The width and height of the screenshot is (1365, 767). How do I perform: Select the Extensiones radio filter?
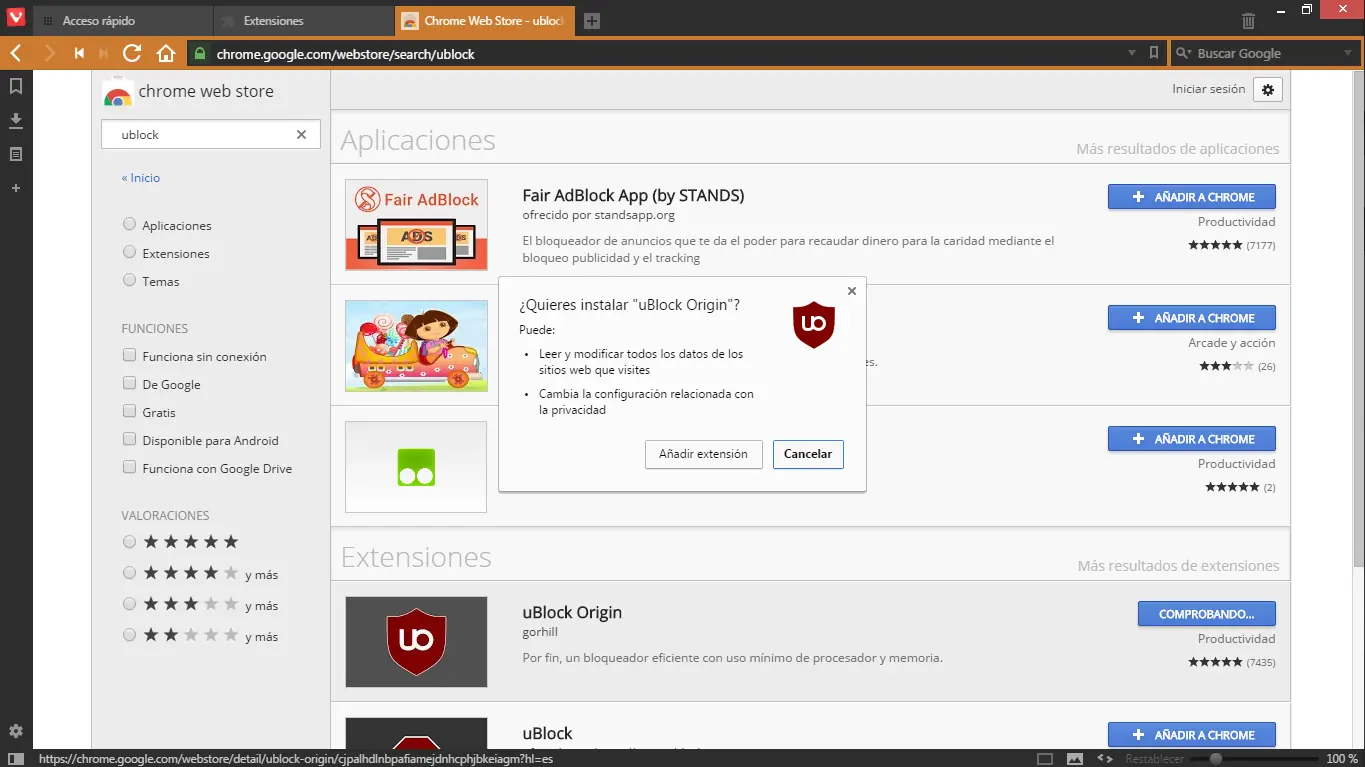pos(129,252)
